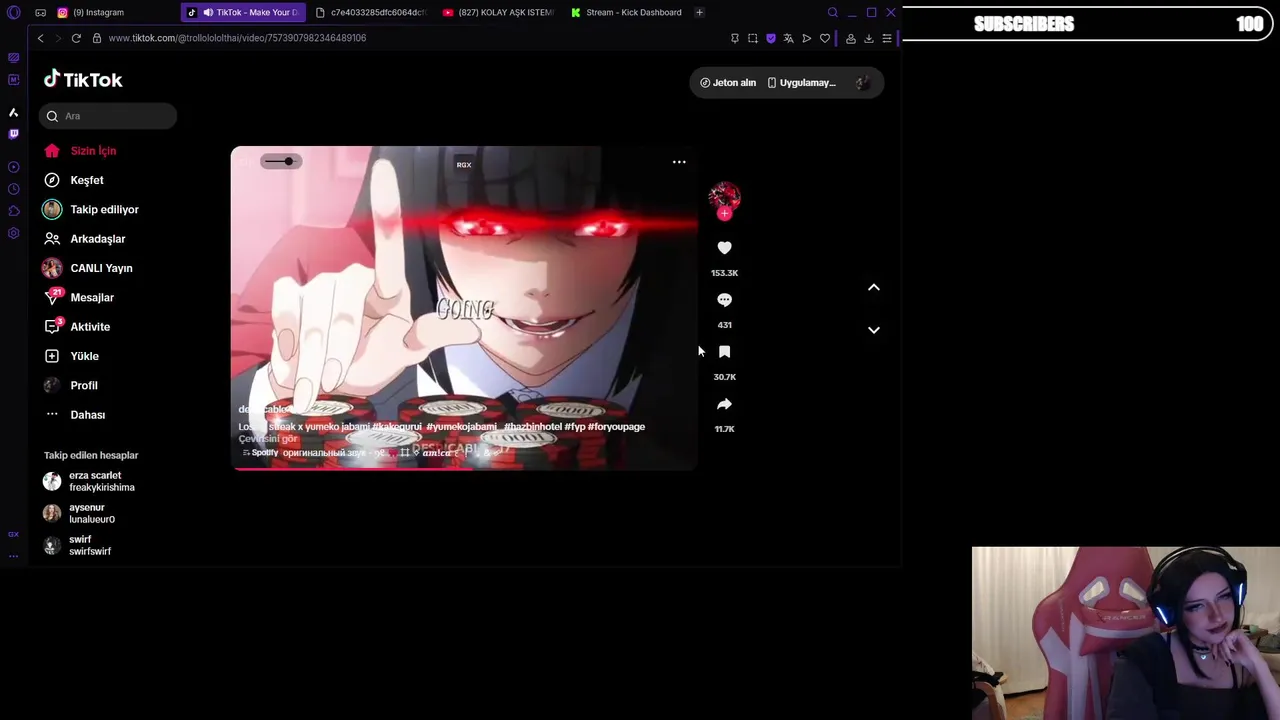Open tab search magnifier icon
This screenshot has width=1280, height=720.
point(833,13)
